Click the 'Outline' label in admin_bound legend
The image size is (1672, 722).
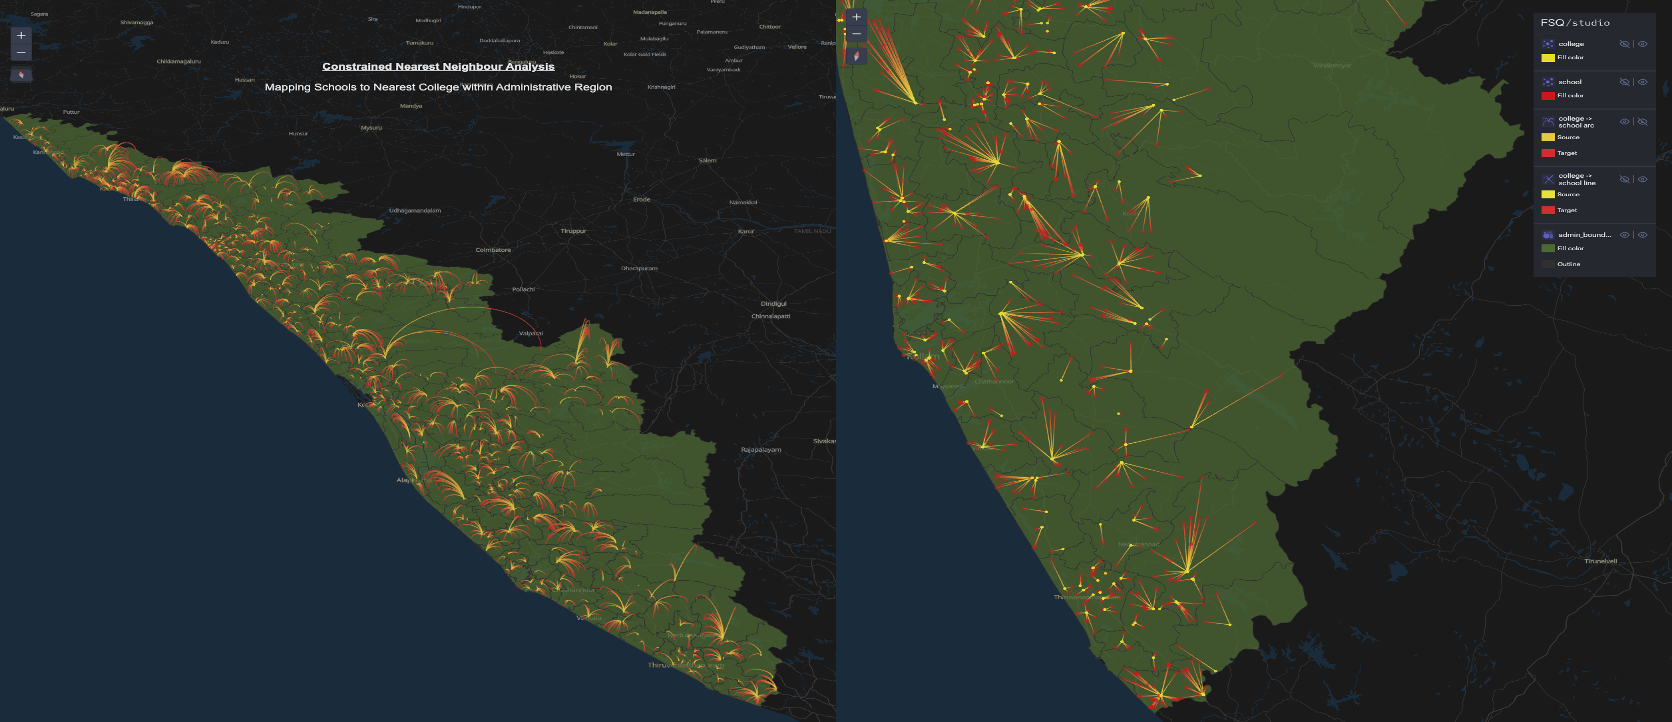1569,264
